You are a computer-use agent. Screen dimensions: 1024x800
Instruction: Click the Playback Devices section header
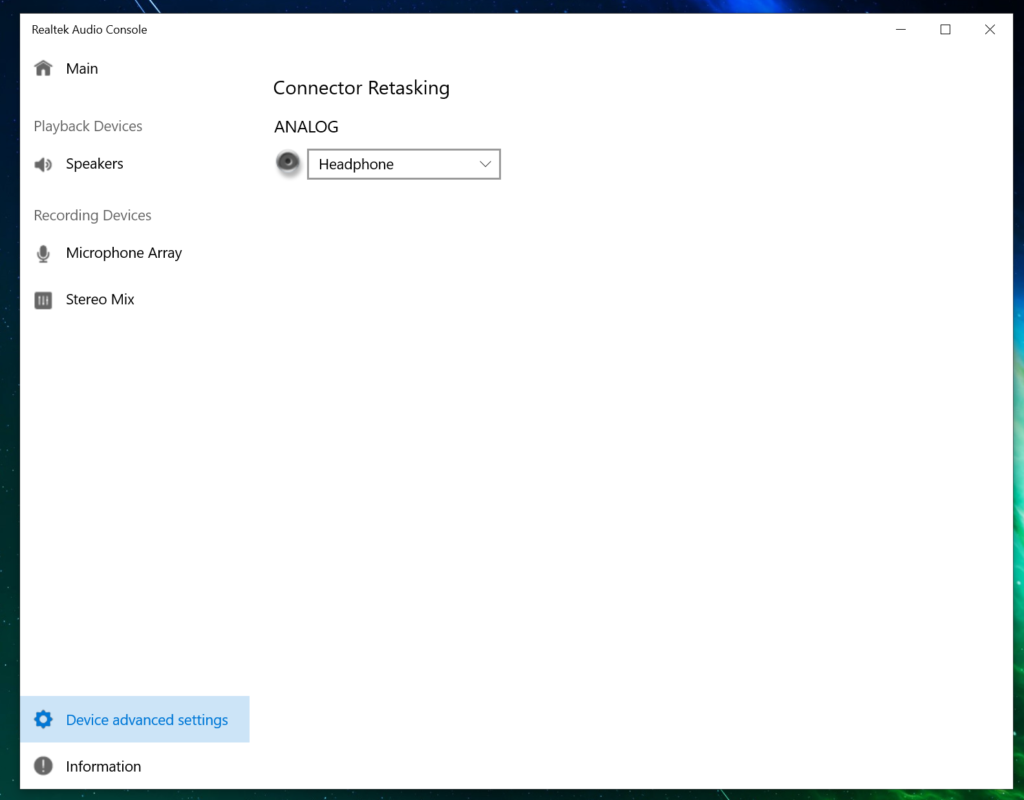[88, 126]
